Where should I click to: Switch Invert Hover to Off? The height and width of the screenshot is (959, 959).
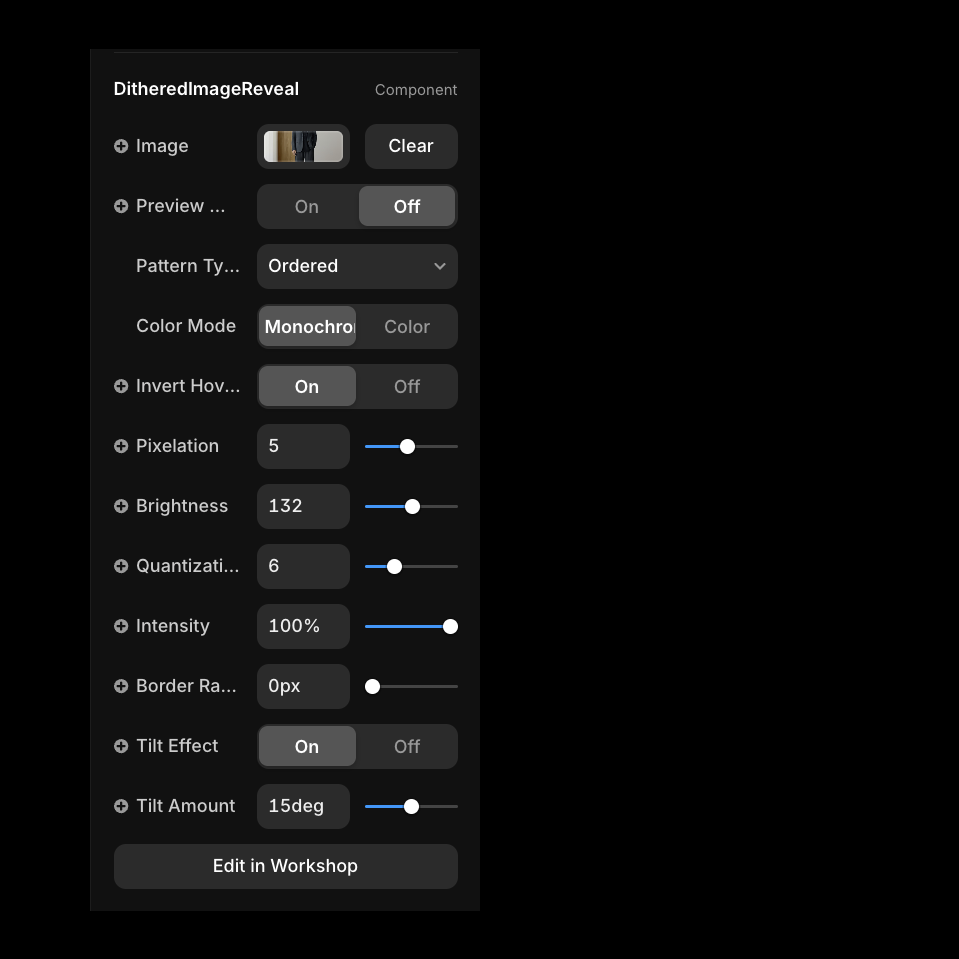[407, 386]
